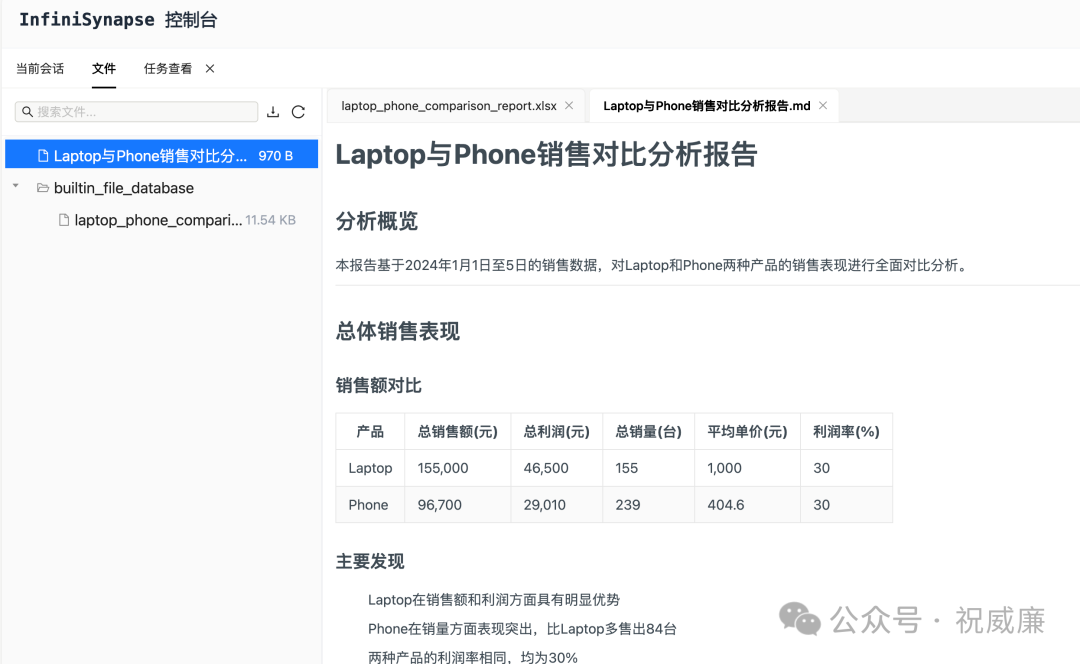This screenshot has height=664, width=1080.
Task: Click the document icon beside laptop_phone_compari file
Action: [x=63, y=220]
